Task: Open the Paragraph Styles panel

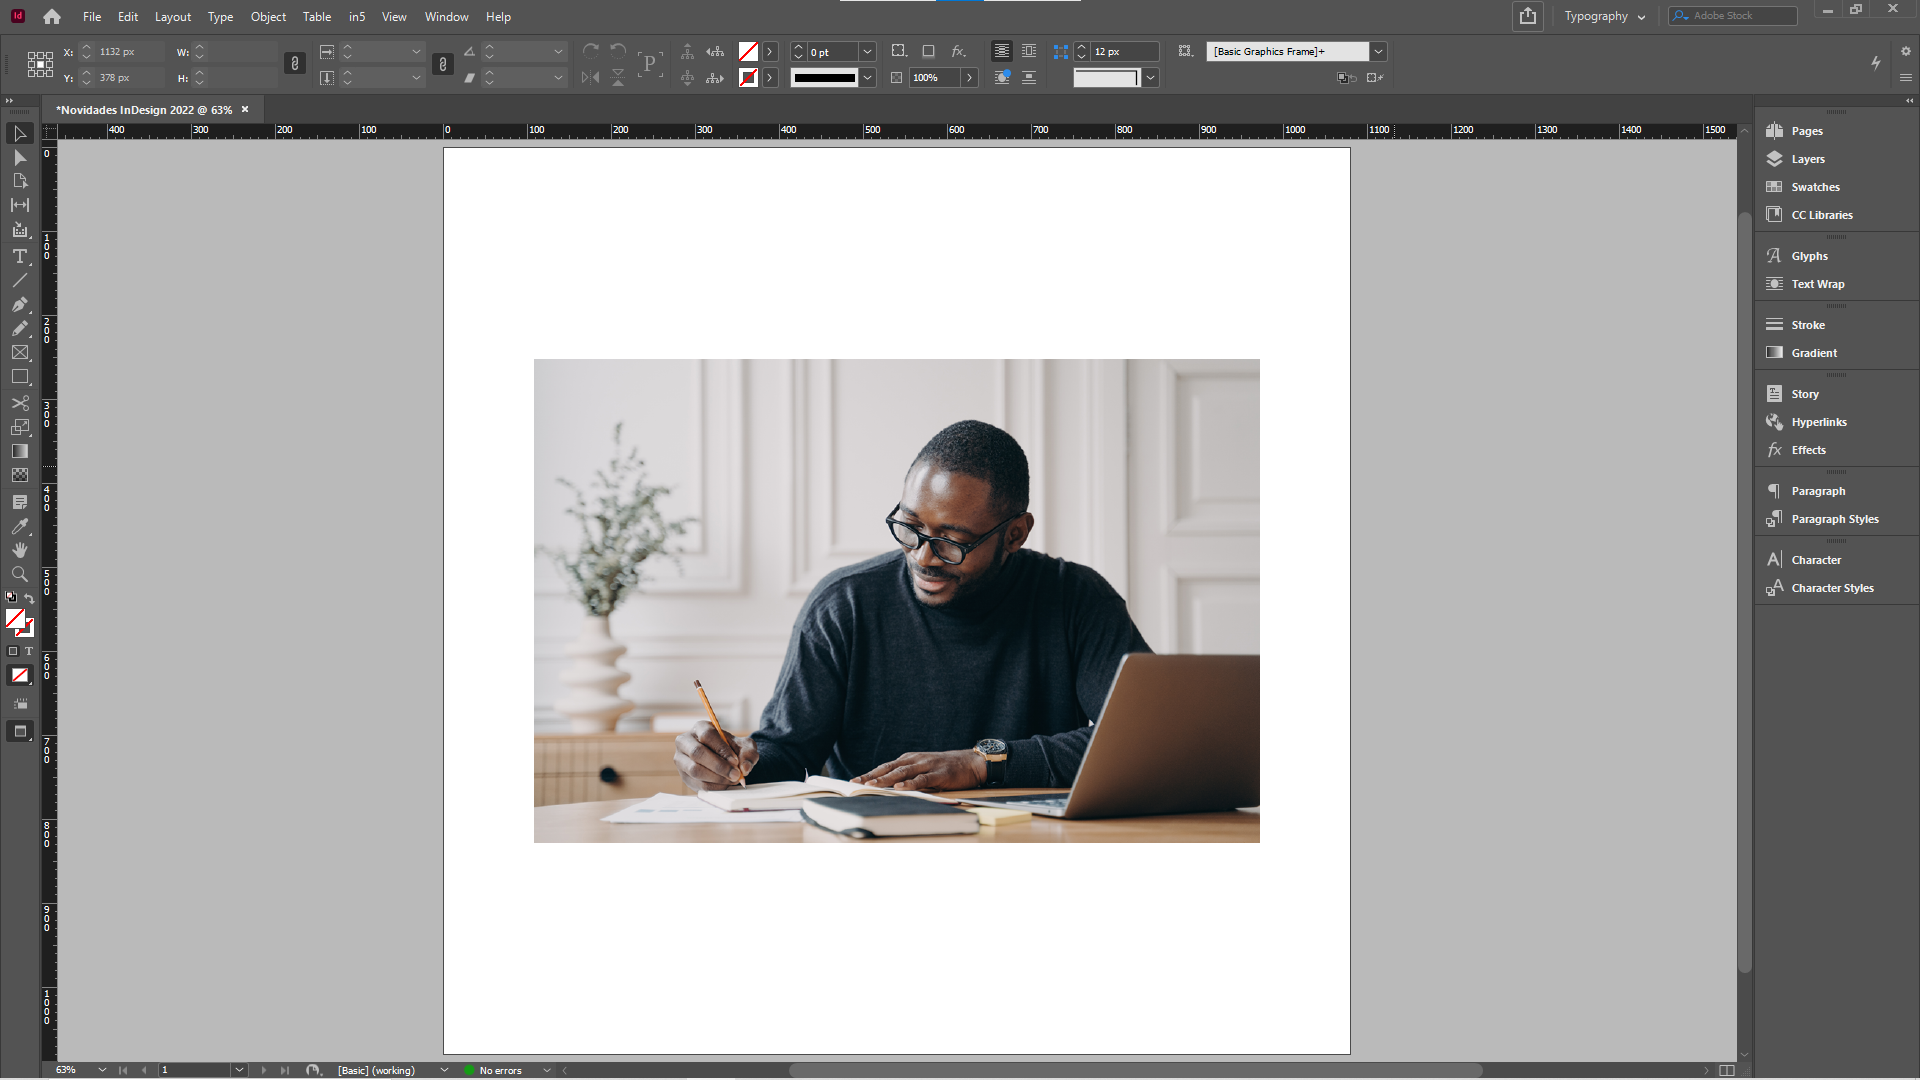Action: pos(1836,519)
